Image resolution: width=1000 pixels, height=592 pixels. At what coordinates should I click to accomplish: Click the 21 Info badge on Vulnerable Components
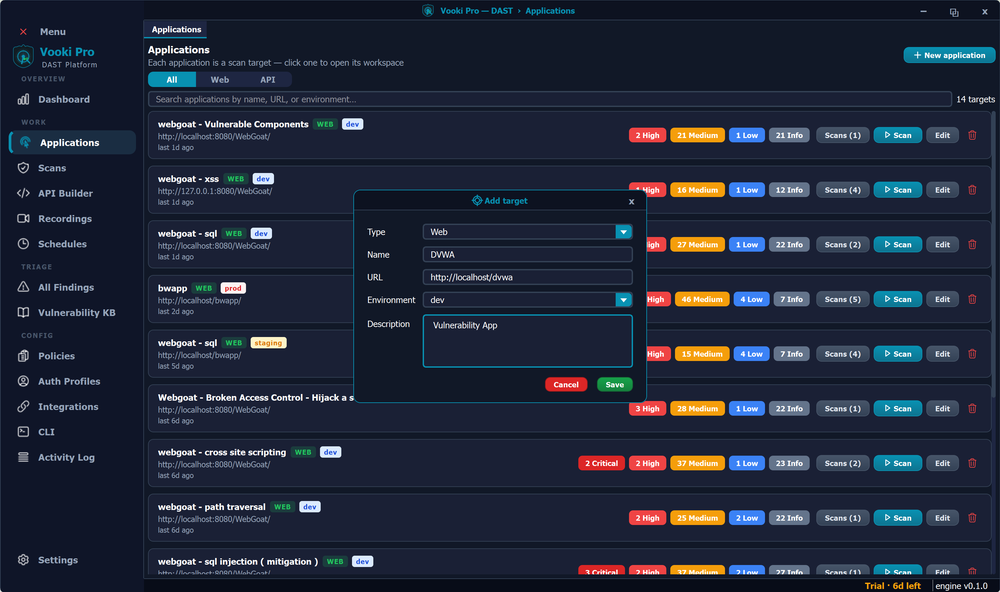pos(789,135)
